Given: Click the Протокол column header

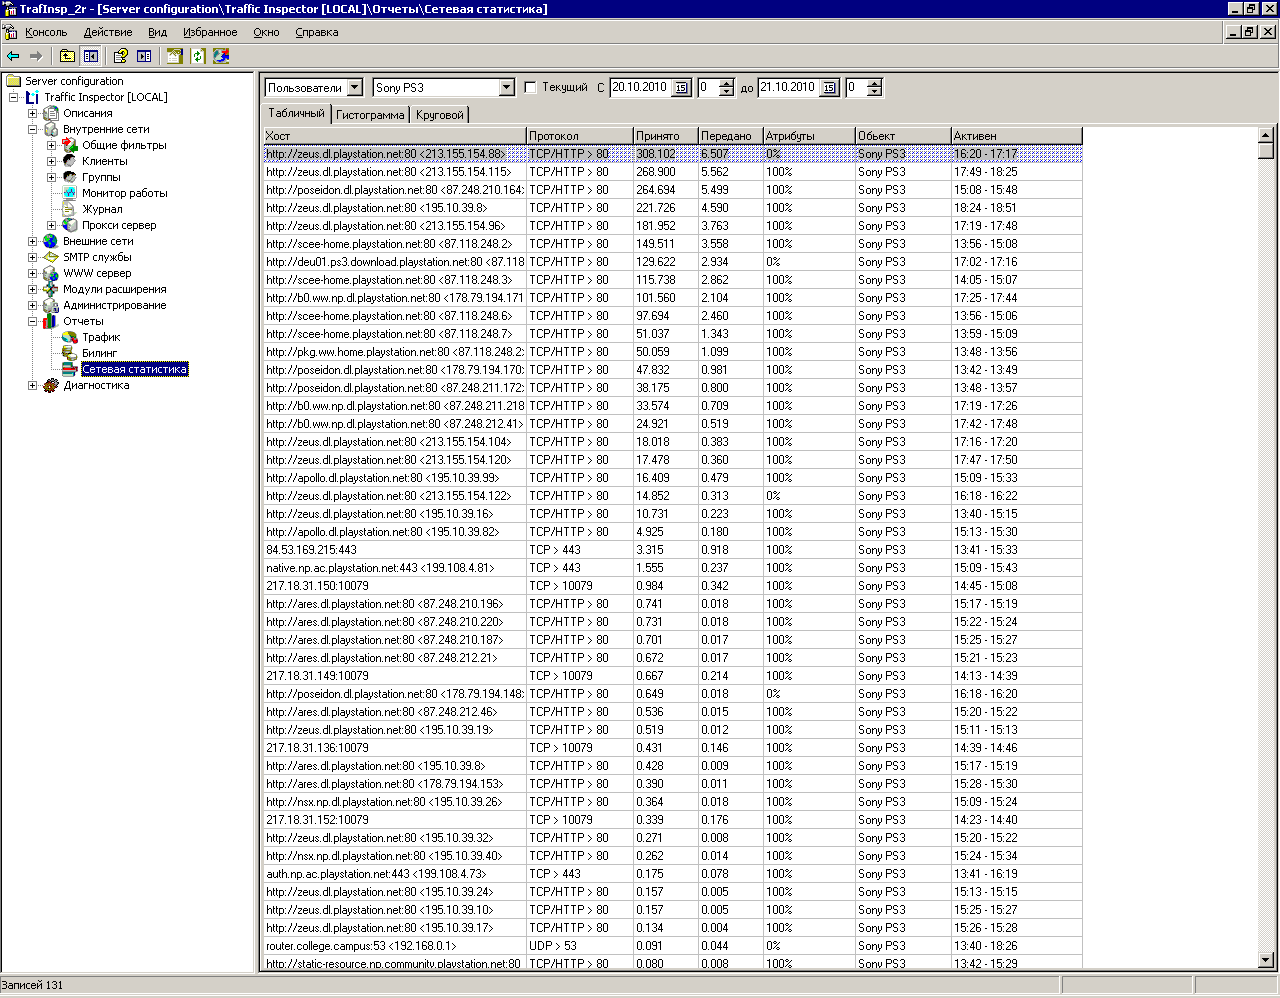Looking at the screenshot, I should 578,136.
